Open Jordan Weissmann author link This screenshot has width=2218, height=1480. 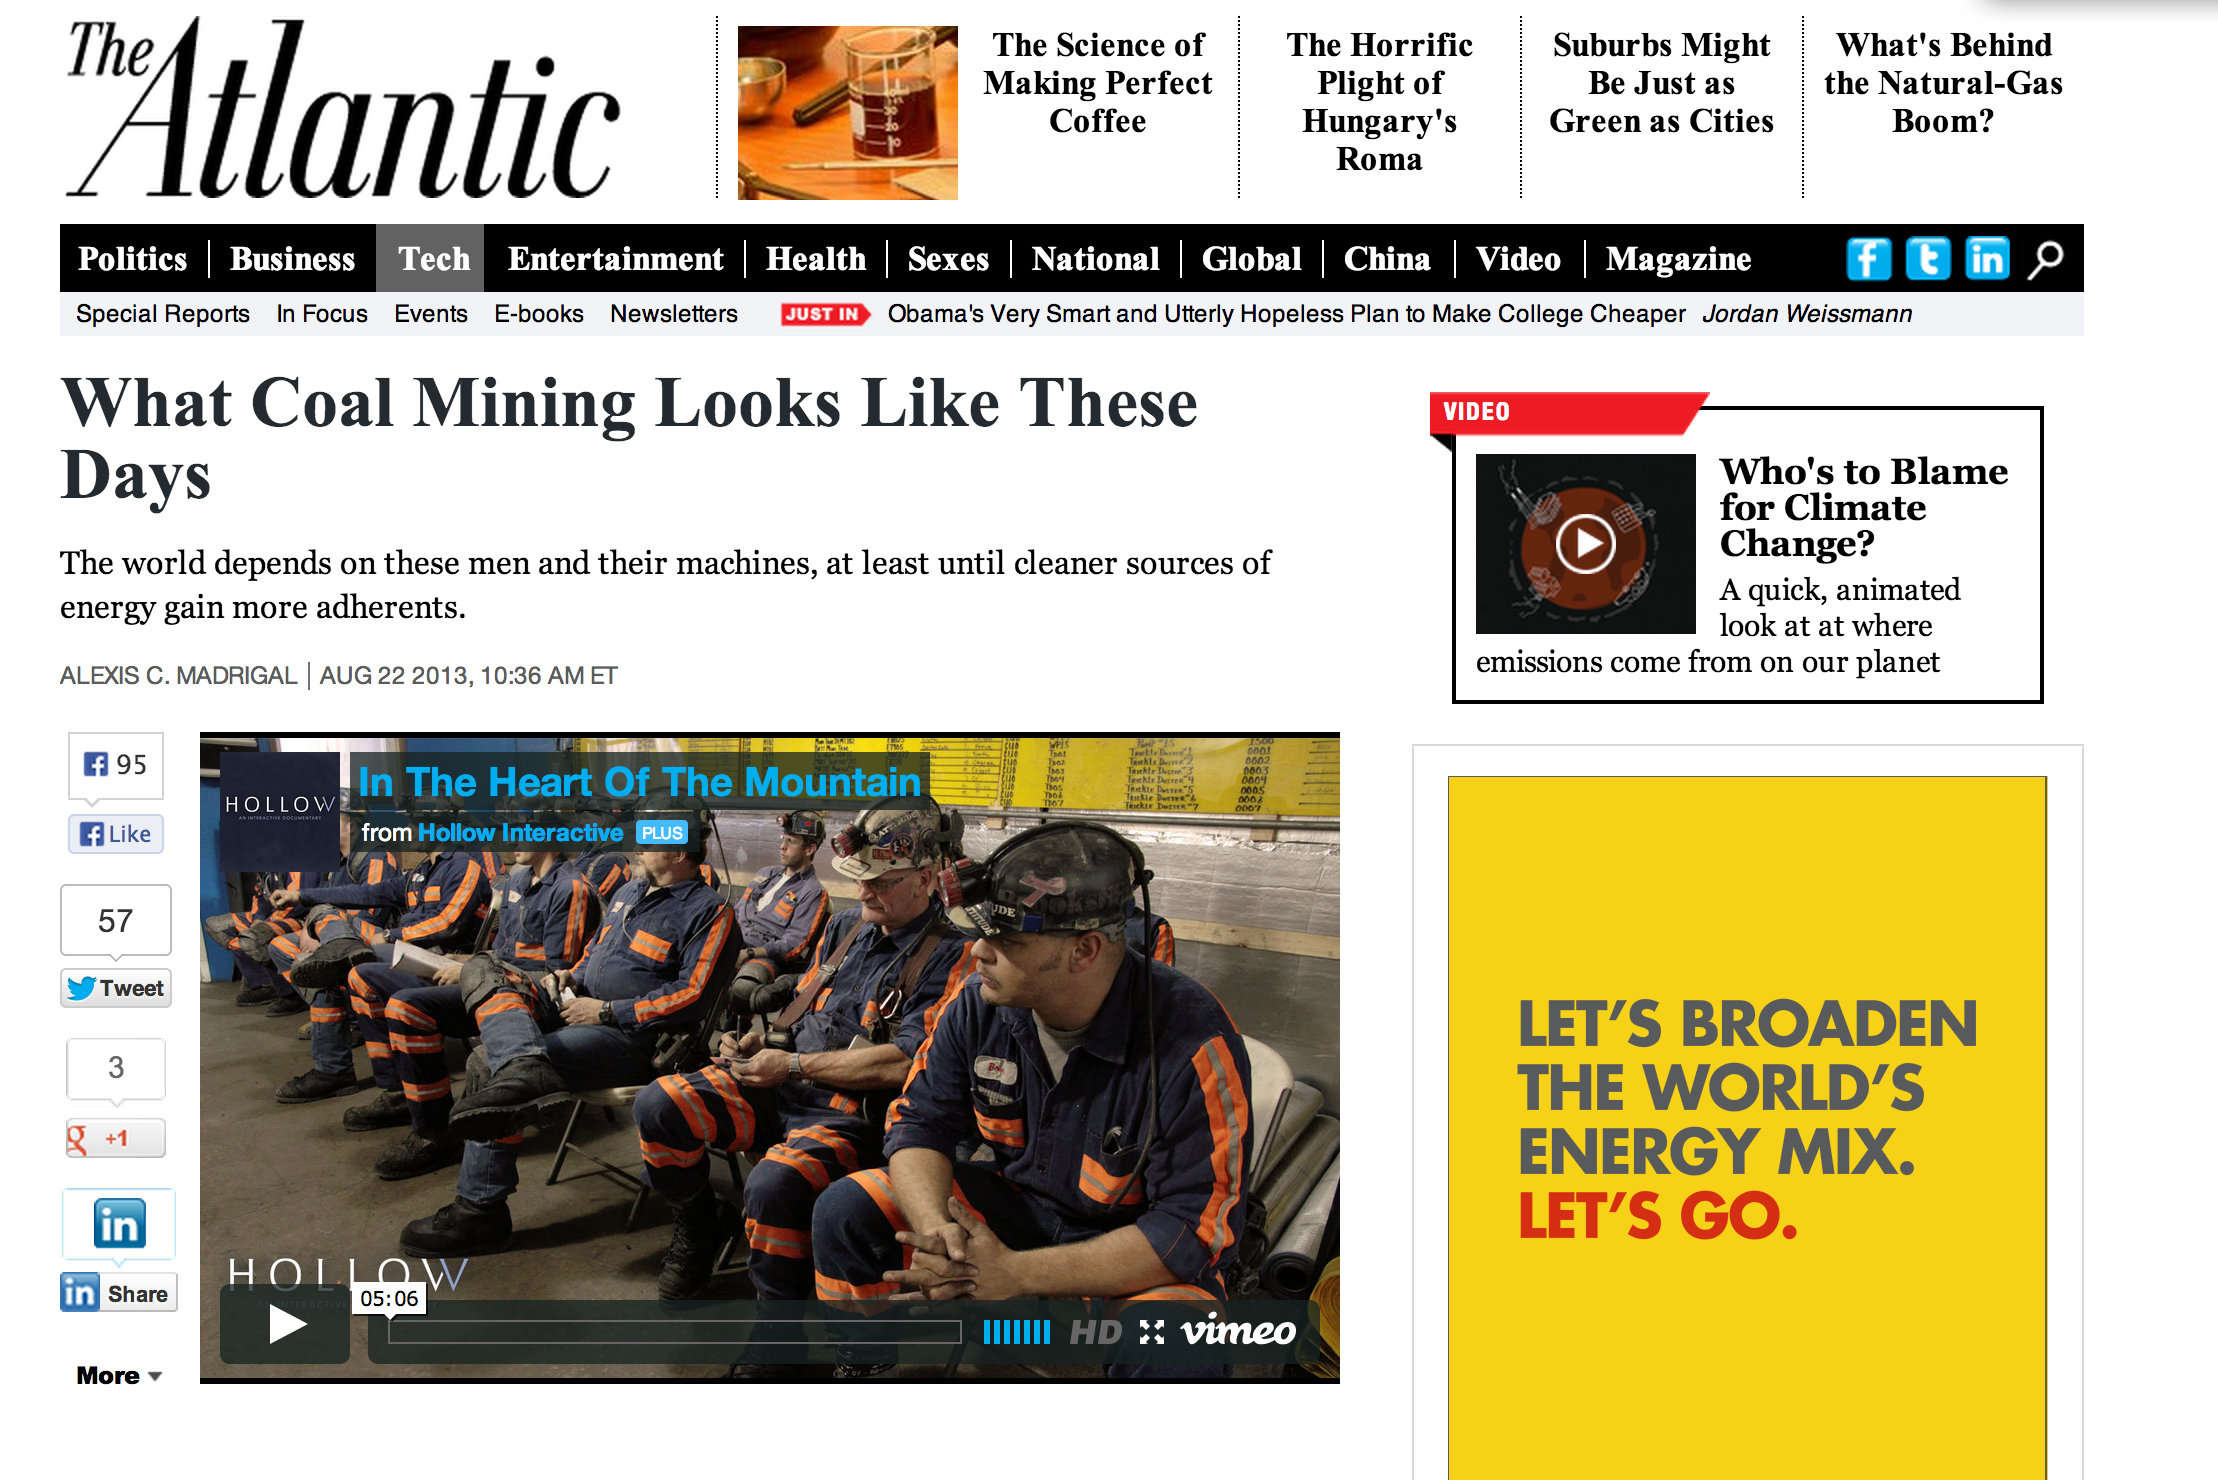[x=1807, y=314]
